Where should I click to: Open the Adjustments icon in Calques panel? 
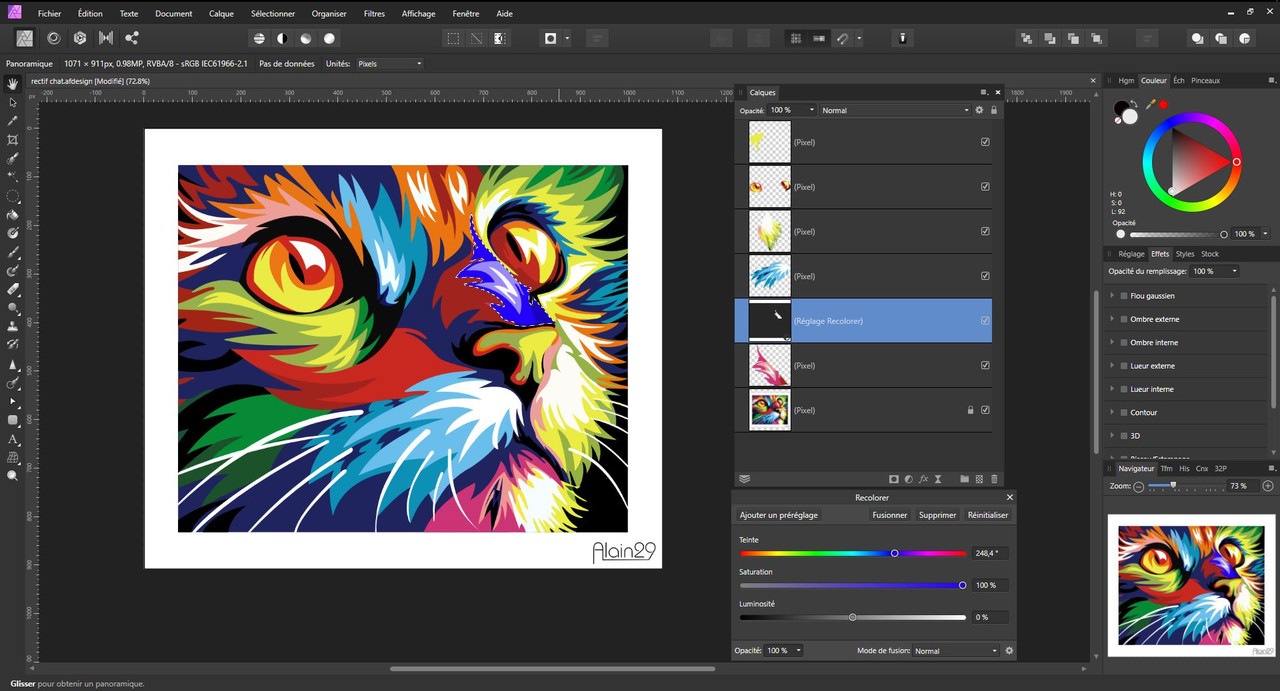pyautogui.click(x=908, y=479)
